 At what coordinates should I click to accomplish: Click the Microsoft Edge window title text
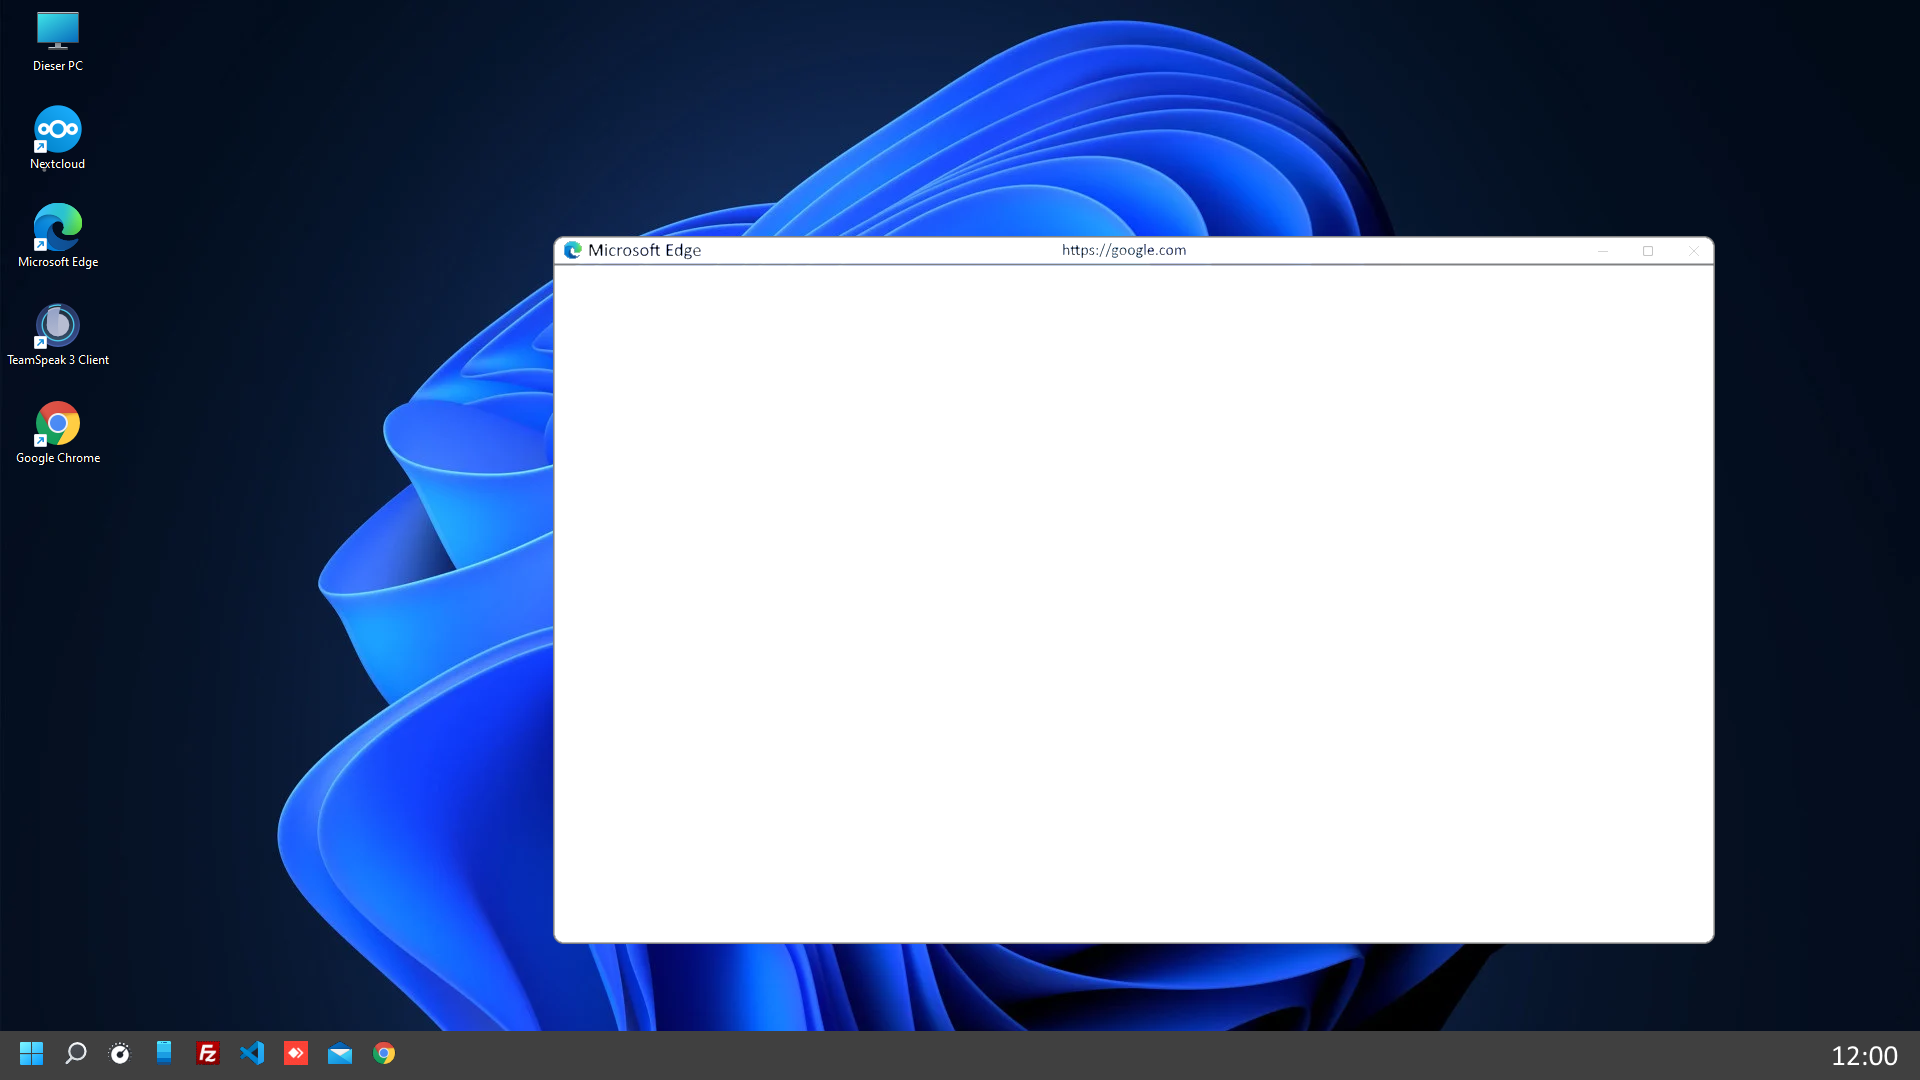[644, 250]
